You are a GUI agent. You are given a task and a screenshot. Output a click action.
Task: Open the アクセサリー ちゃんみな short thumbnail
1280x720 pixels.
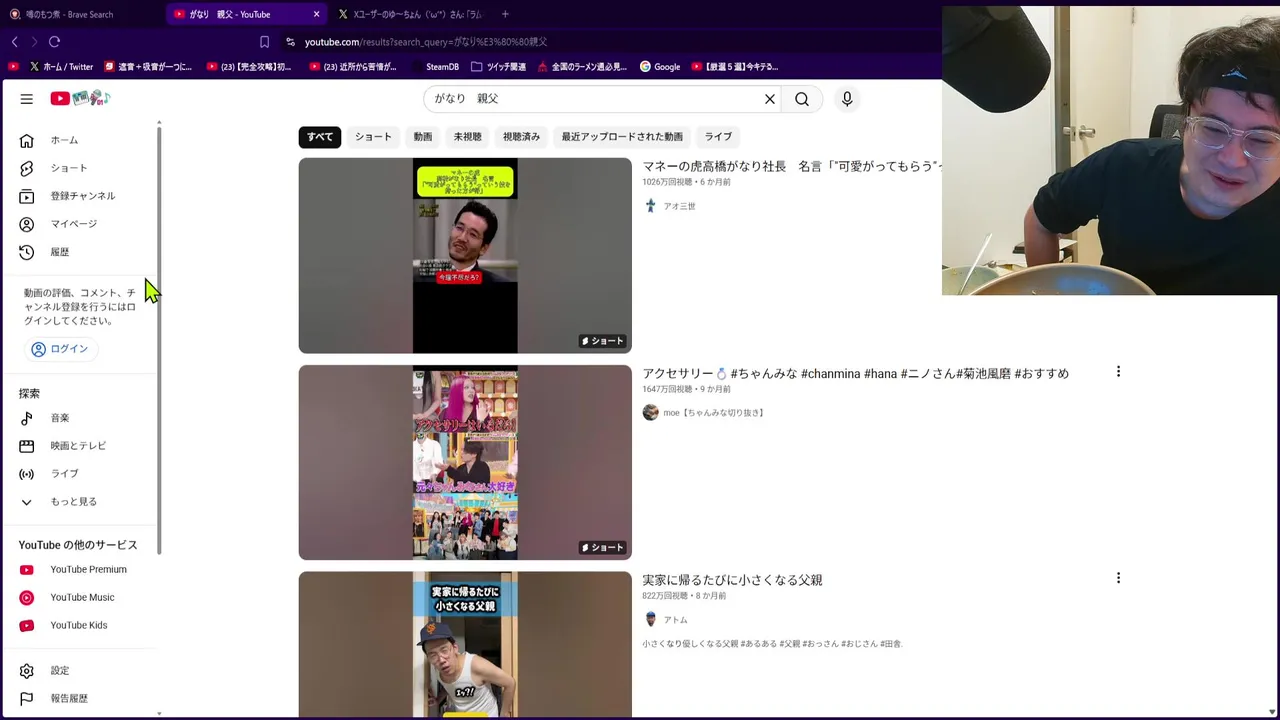pos(465,462)
